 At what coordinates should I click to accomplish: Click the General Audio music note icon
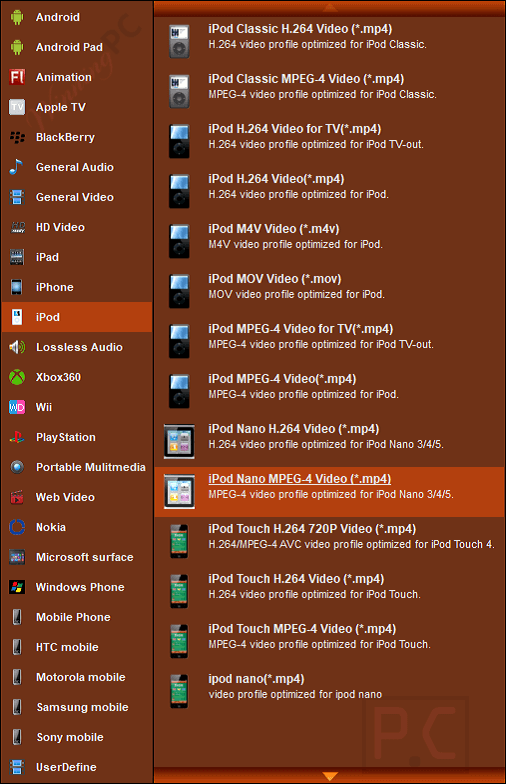point(16,167)
